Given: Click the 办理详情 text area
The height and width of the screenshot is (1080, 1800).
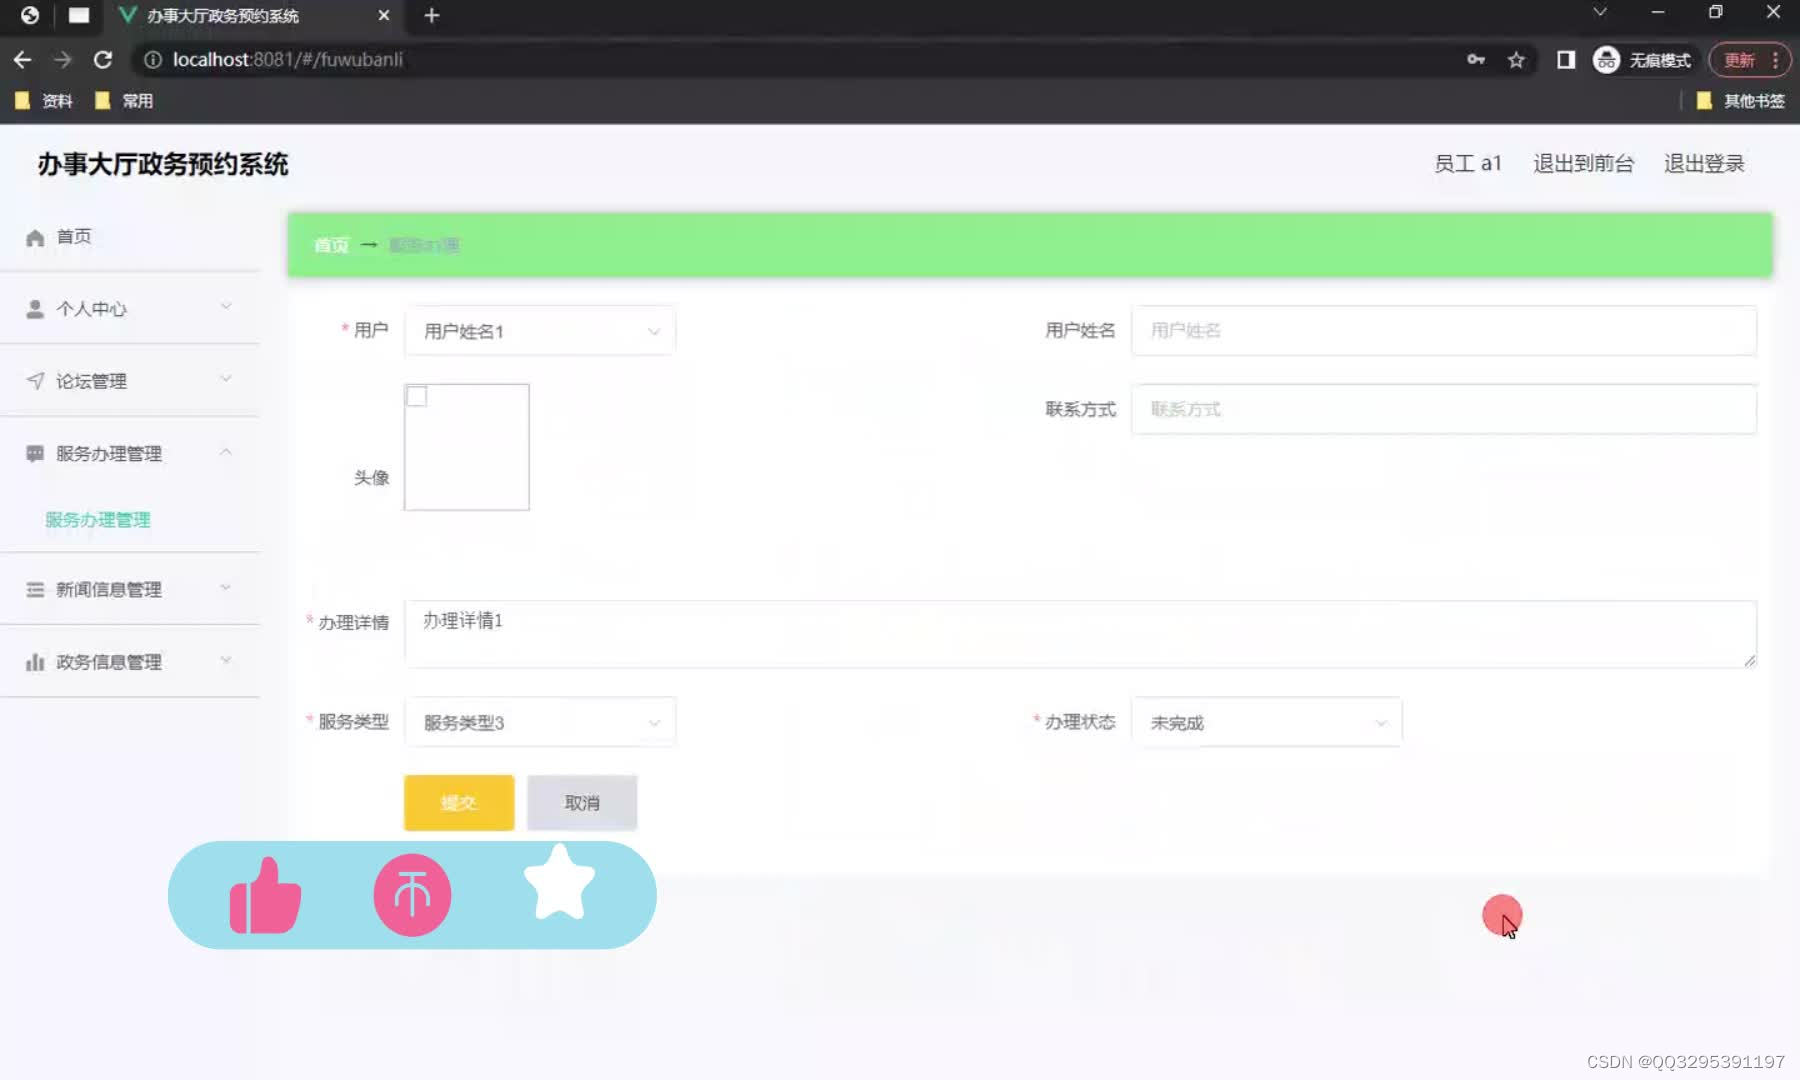Looking at the screenshot, I should [1080, 634].
